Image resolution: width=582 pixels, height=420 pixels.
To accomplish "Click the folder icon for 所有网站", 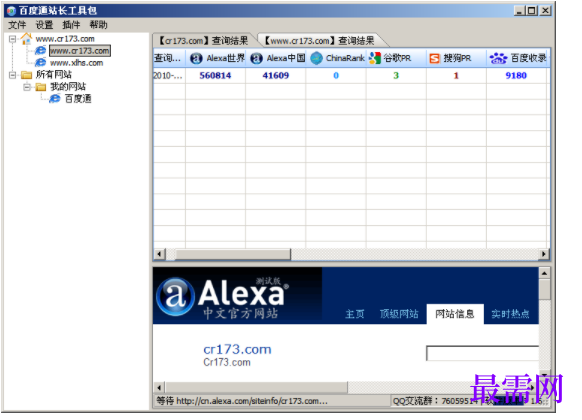I will pyautogui.click(x=26, y=75).
